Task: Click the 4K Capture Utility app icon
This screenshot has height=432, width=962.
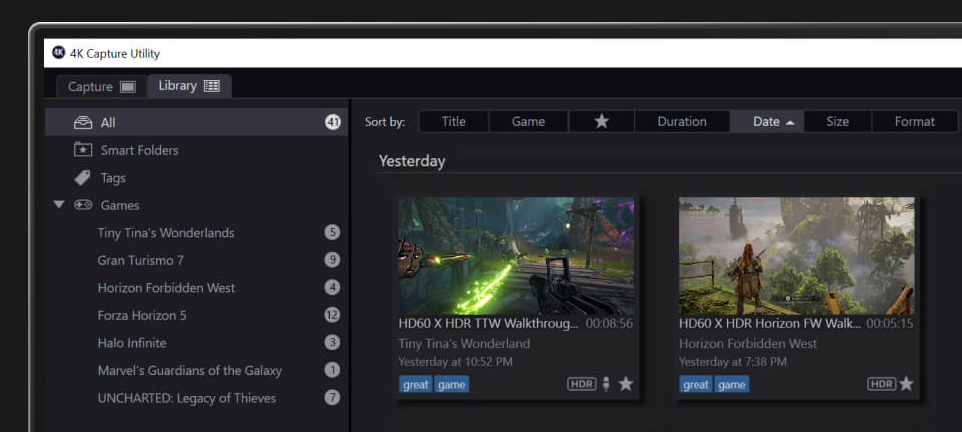Action: (x=58, y=53)
